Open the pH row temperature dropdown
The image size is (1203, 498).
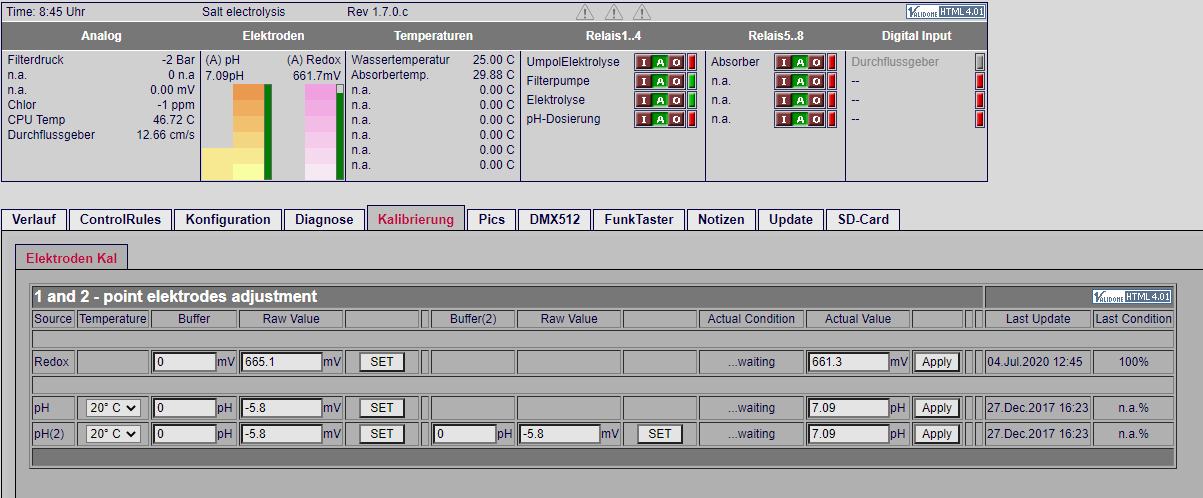(x=113, y=408)
